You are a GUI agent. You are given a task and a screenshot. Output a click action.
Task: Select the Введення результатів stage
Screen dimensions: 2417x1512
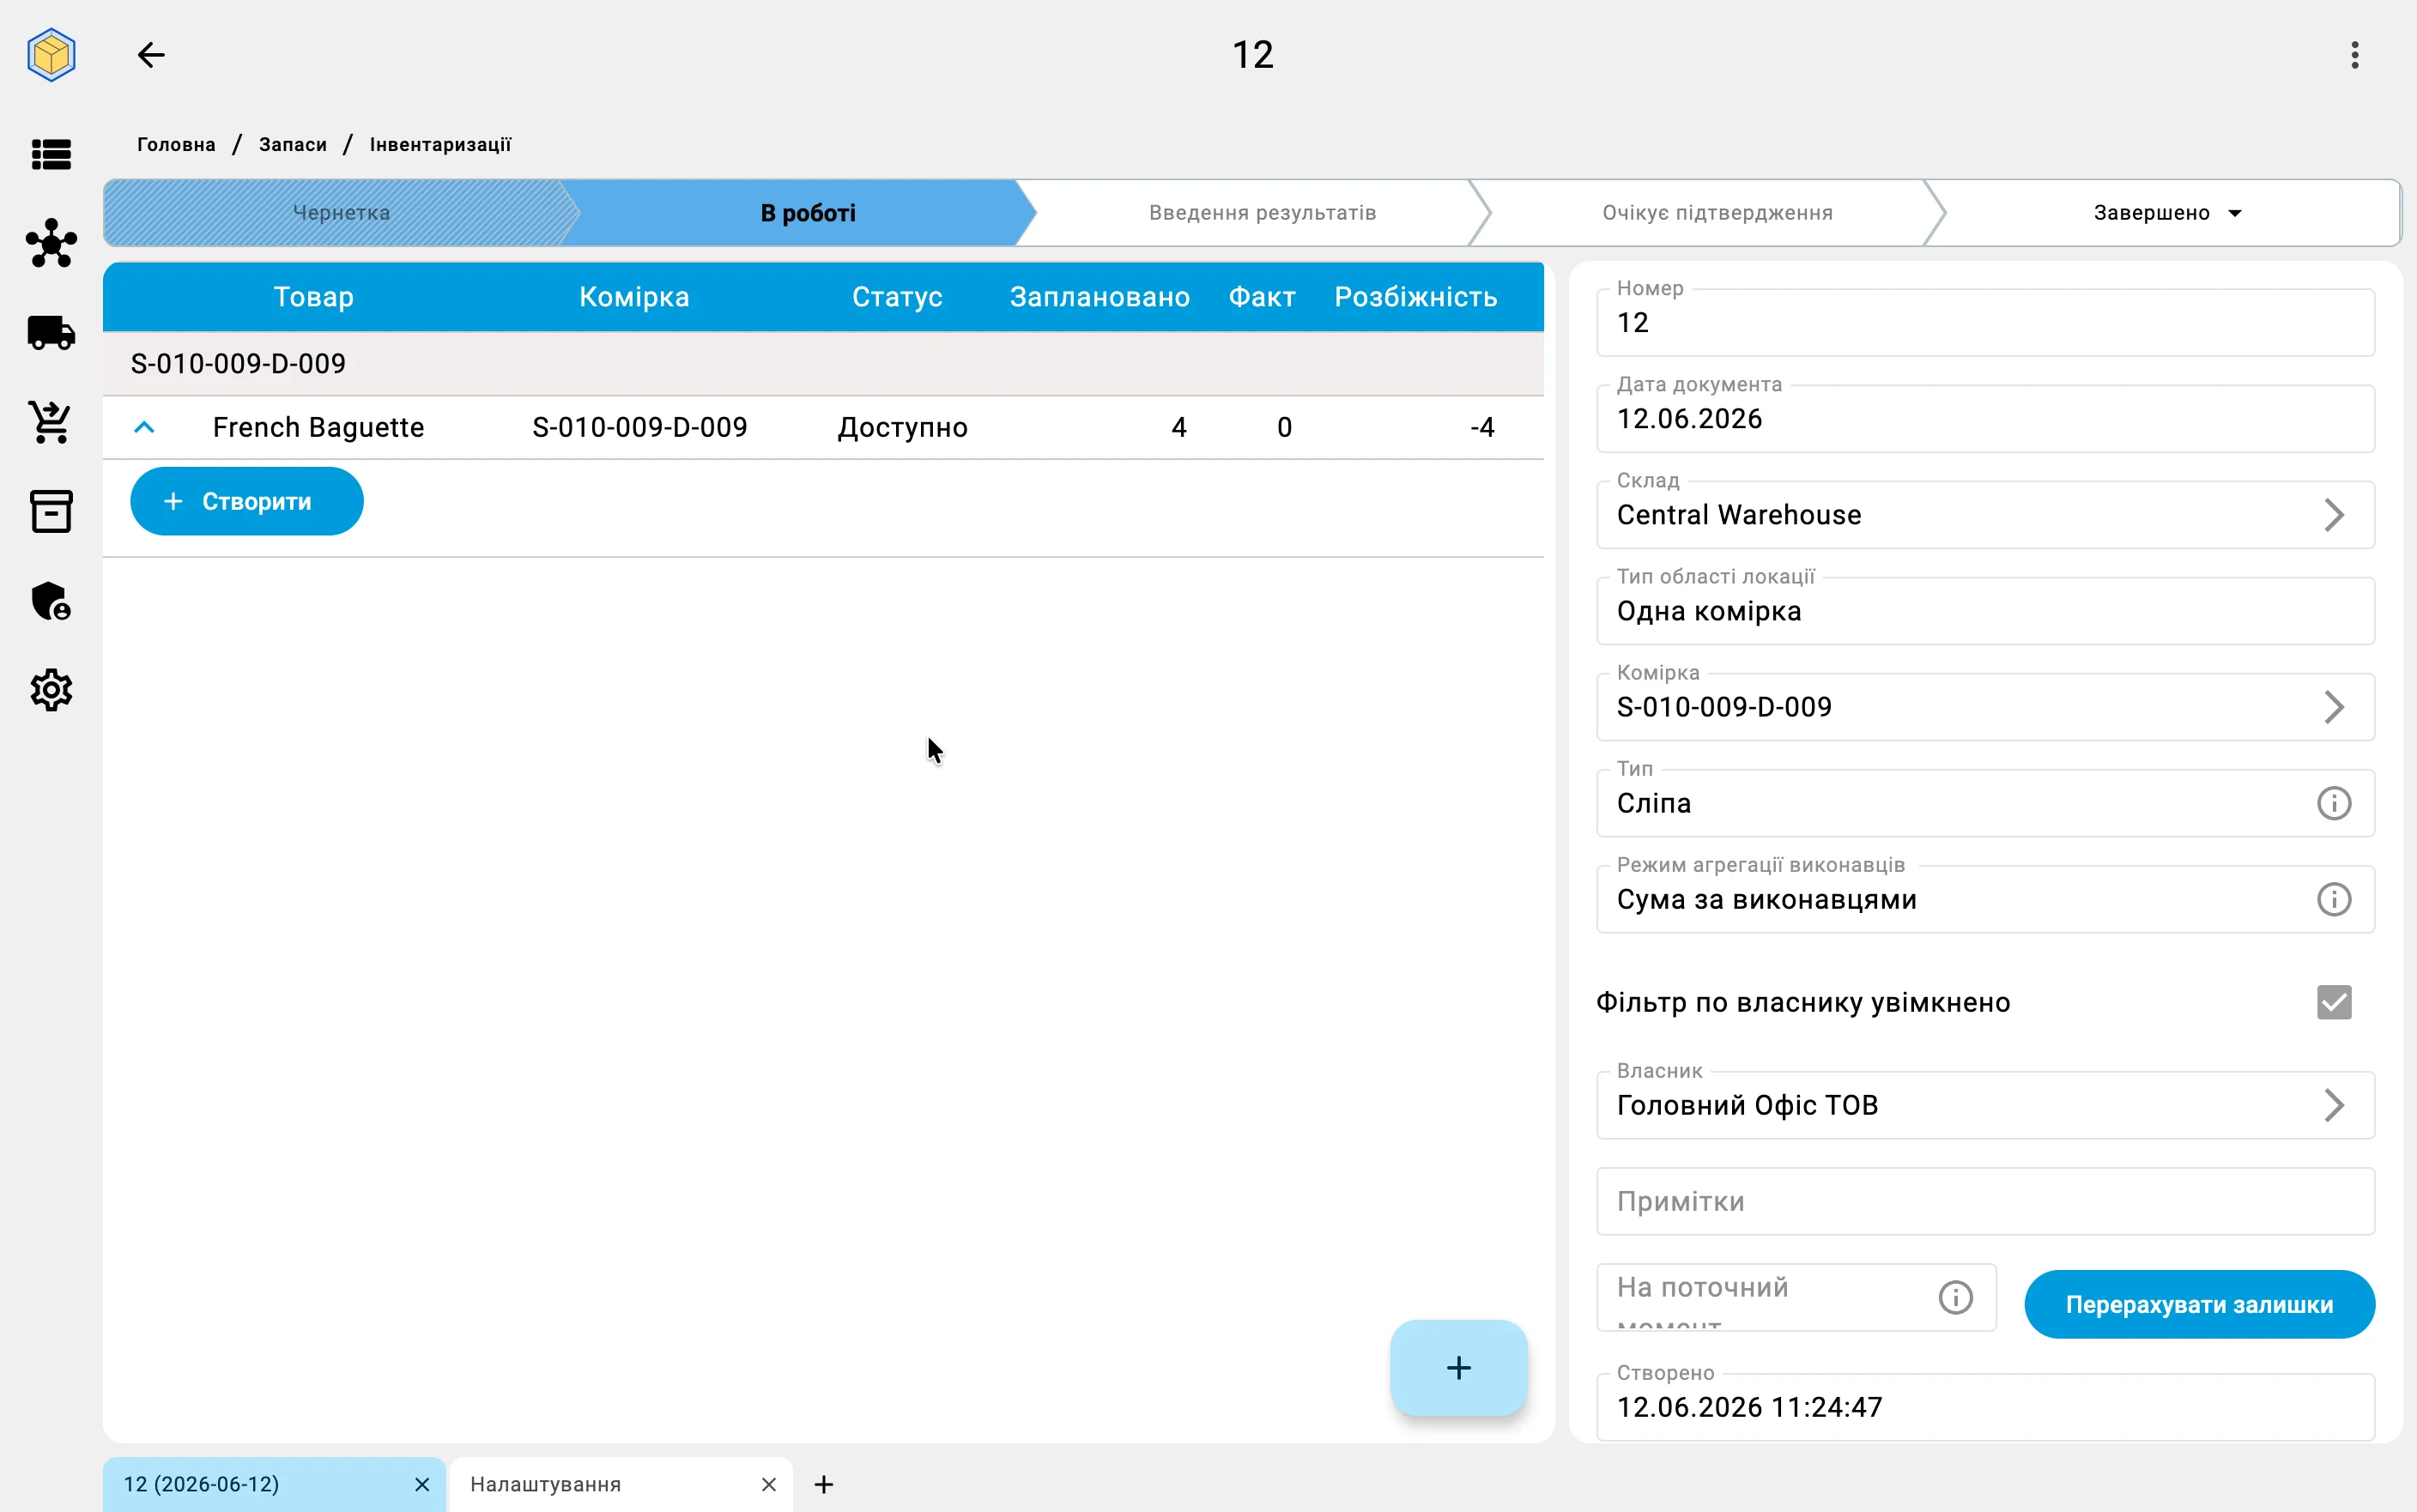point(1262,213)
